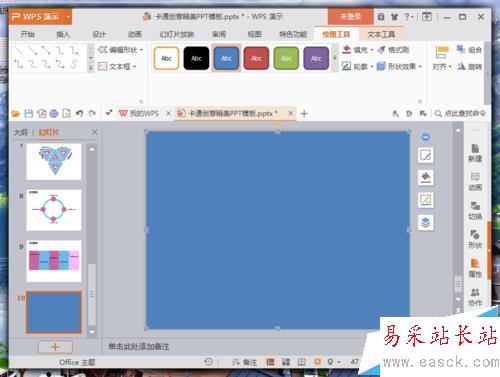Open the Align (对齐) dropdown arrow
This screenshot has height=377, width=500.
coord(450,67)
